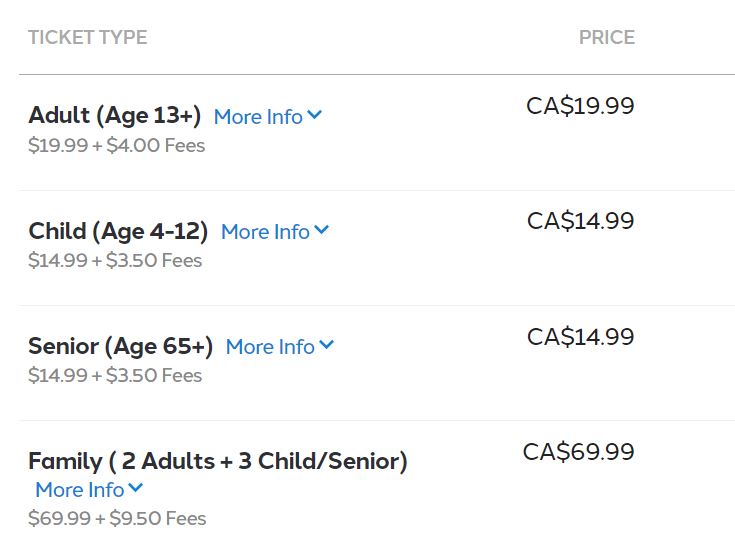The image size is (735, 554).
Task: Expand More Info for Child ticket
Action: tap(265, 231)
